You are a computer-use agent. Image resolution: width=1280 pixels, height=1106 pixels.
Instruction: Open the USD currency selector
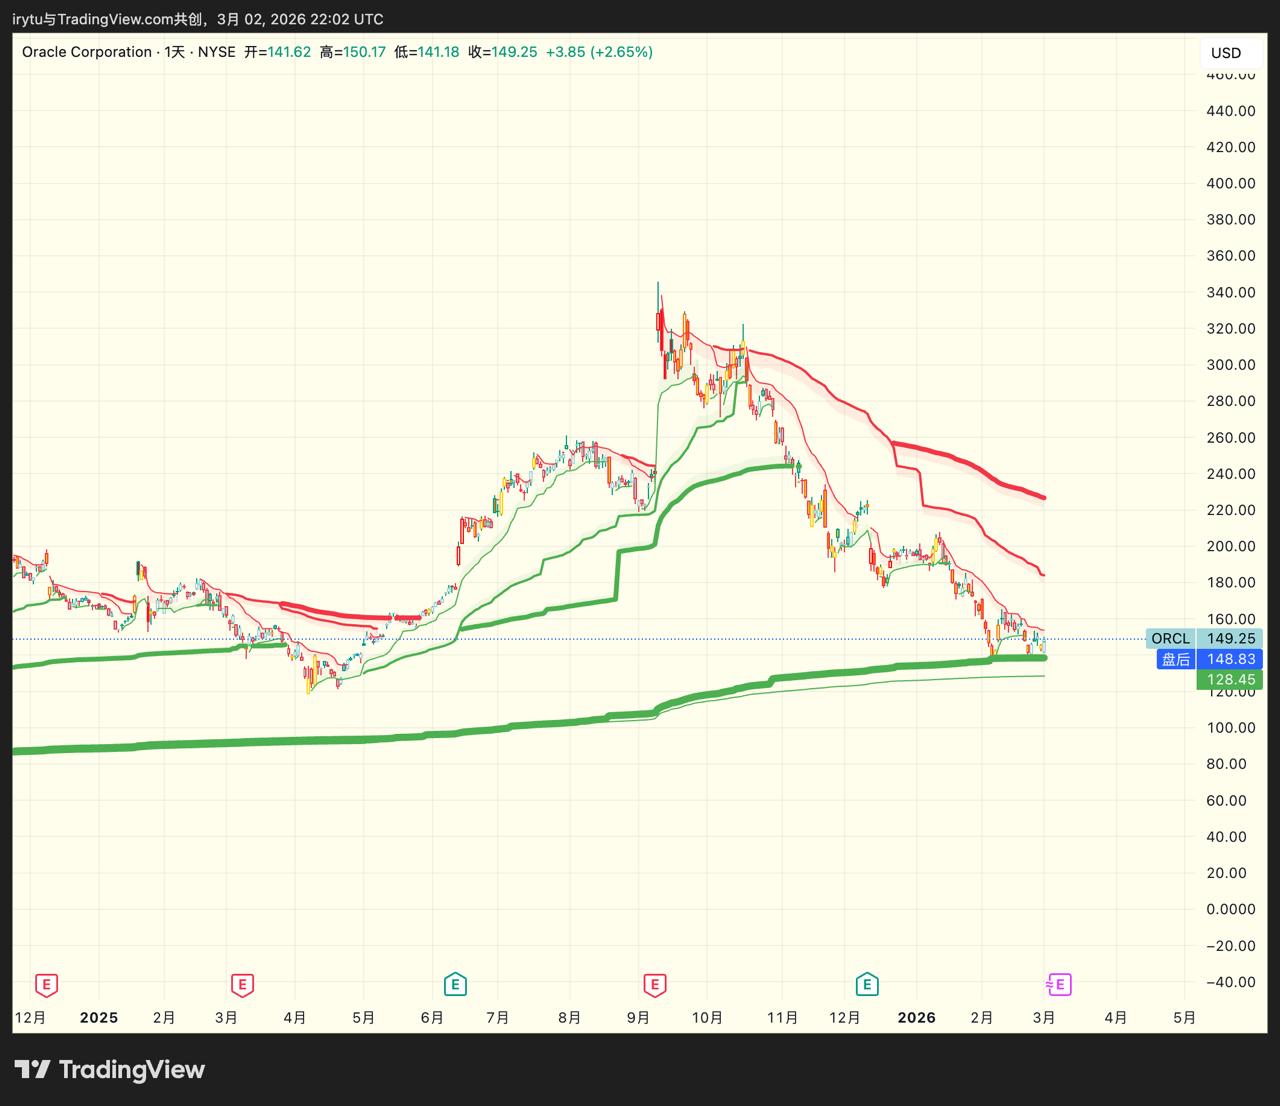pyautogui.click(x=1225, y=53)
